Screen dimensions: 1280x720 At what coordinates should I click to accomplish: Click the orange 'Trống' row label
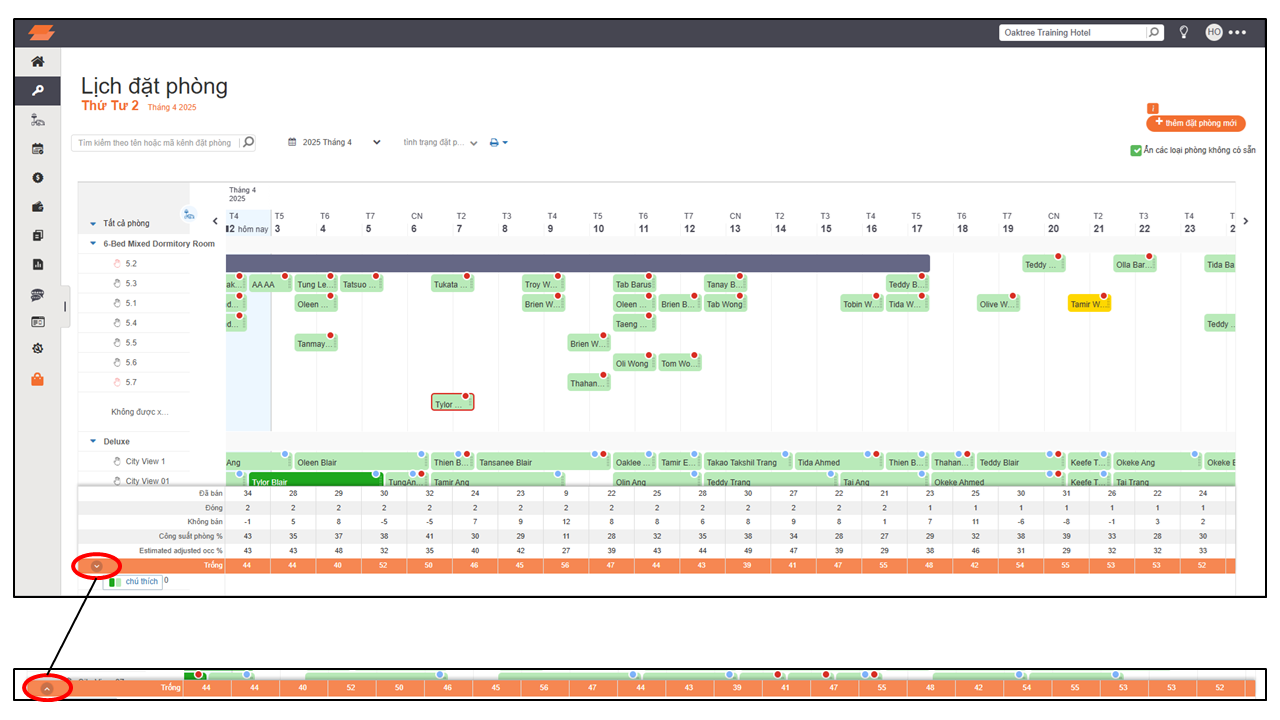213,566
